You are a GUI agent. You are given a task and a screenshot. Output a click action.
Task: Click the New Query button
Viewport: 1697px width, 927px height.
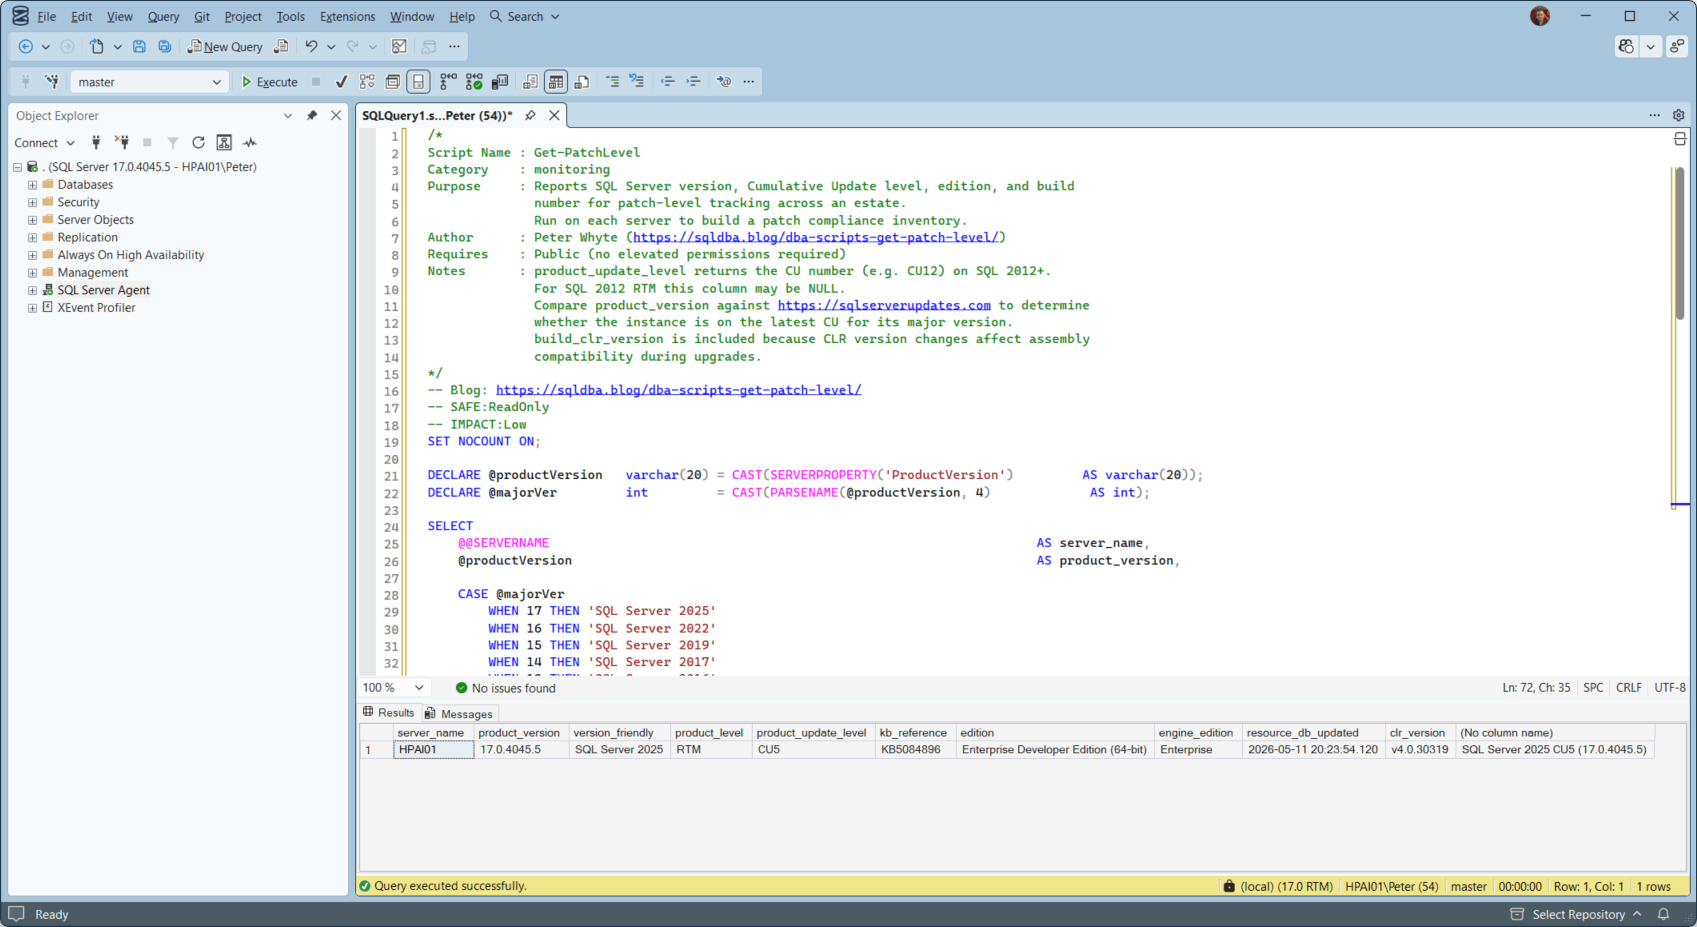click(225, 46)
